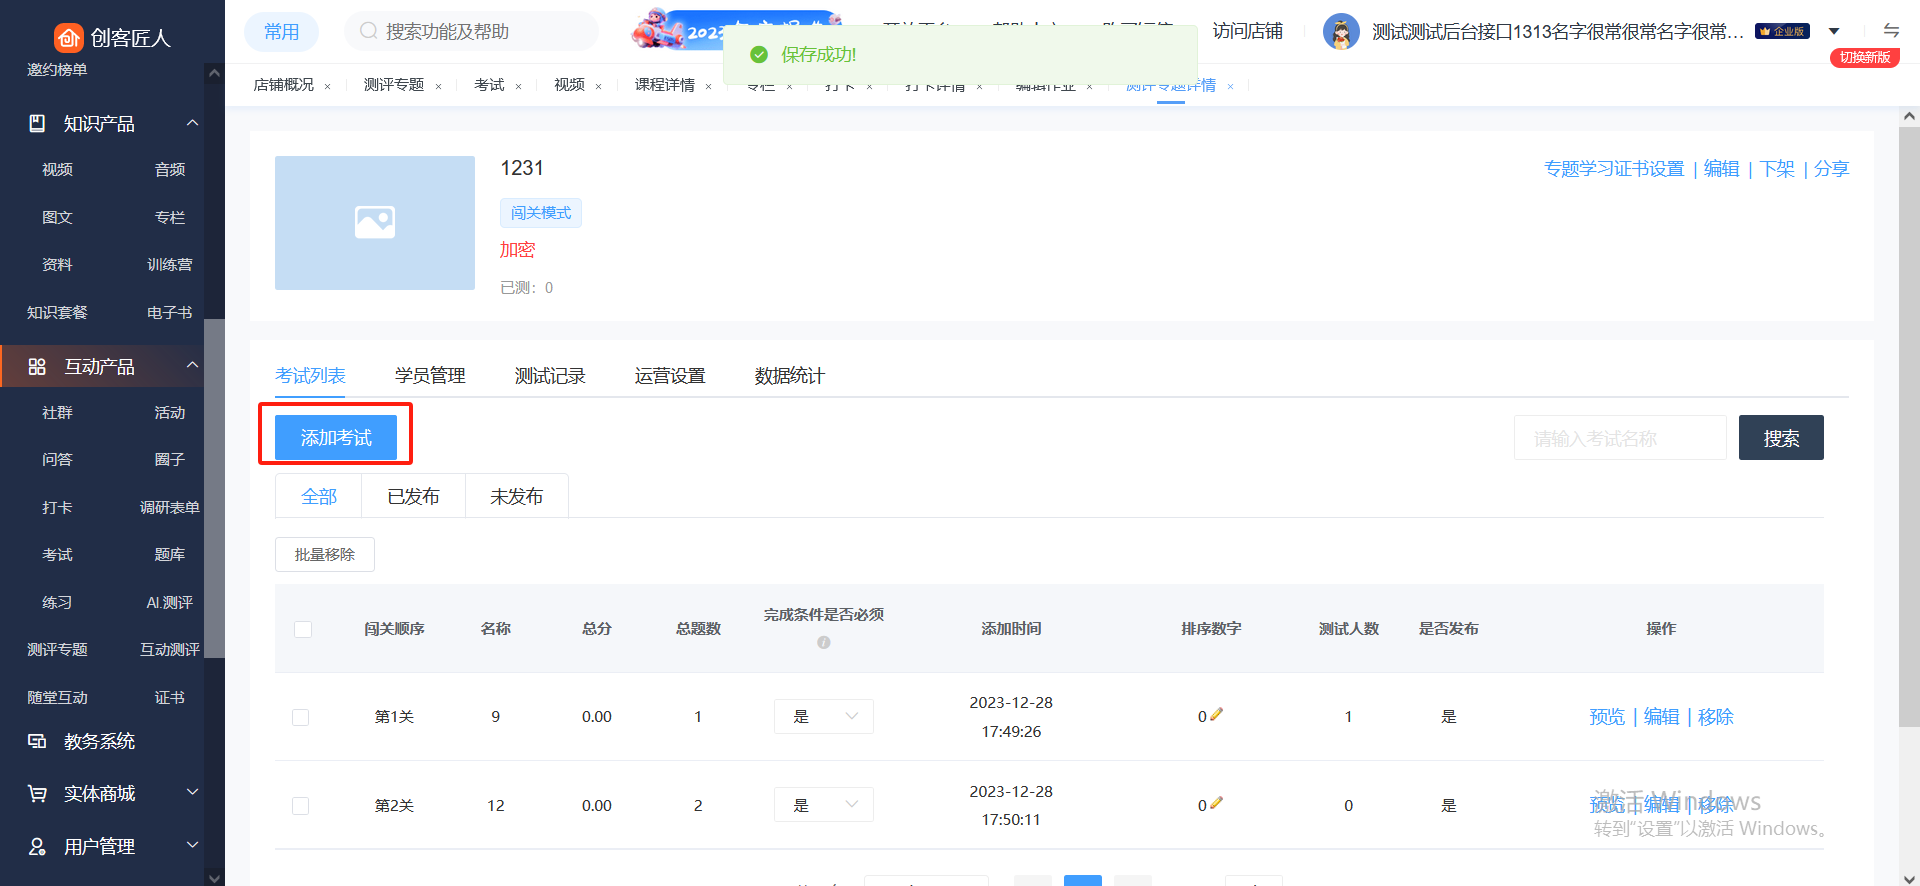
Task: Check the 第2关 row checkbox
Action: (x=300, y=806)
